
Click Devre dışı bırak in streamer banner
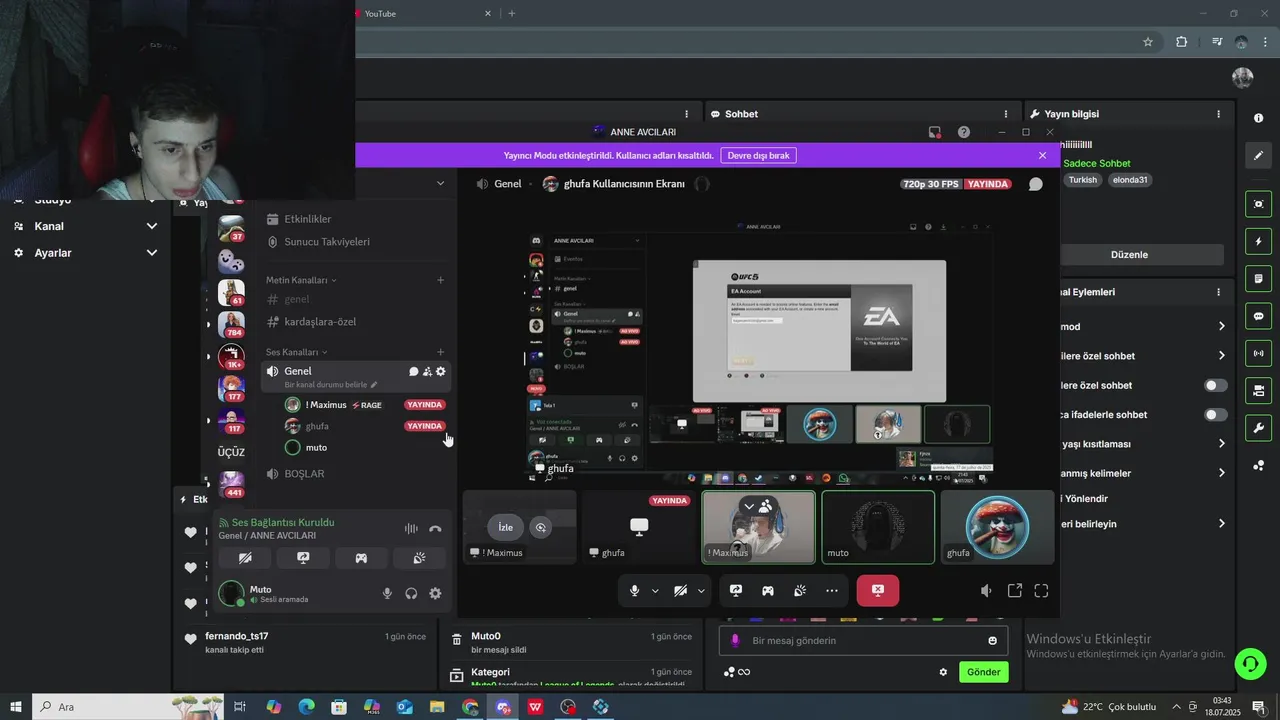tap(758, 155)
